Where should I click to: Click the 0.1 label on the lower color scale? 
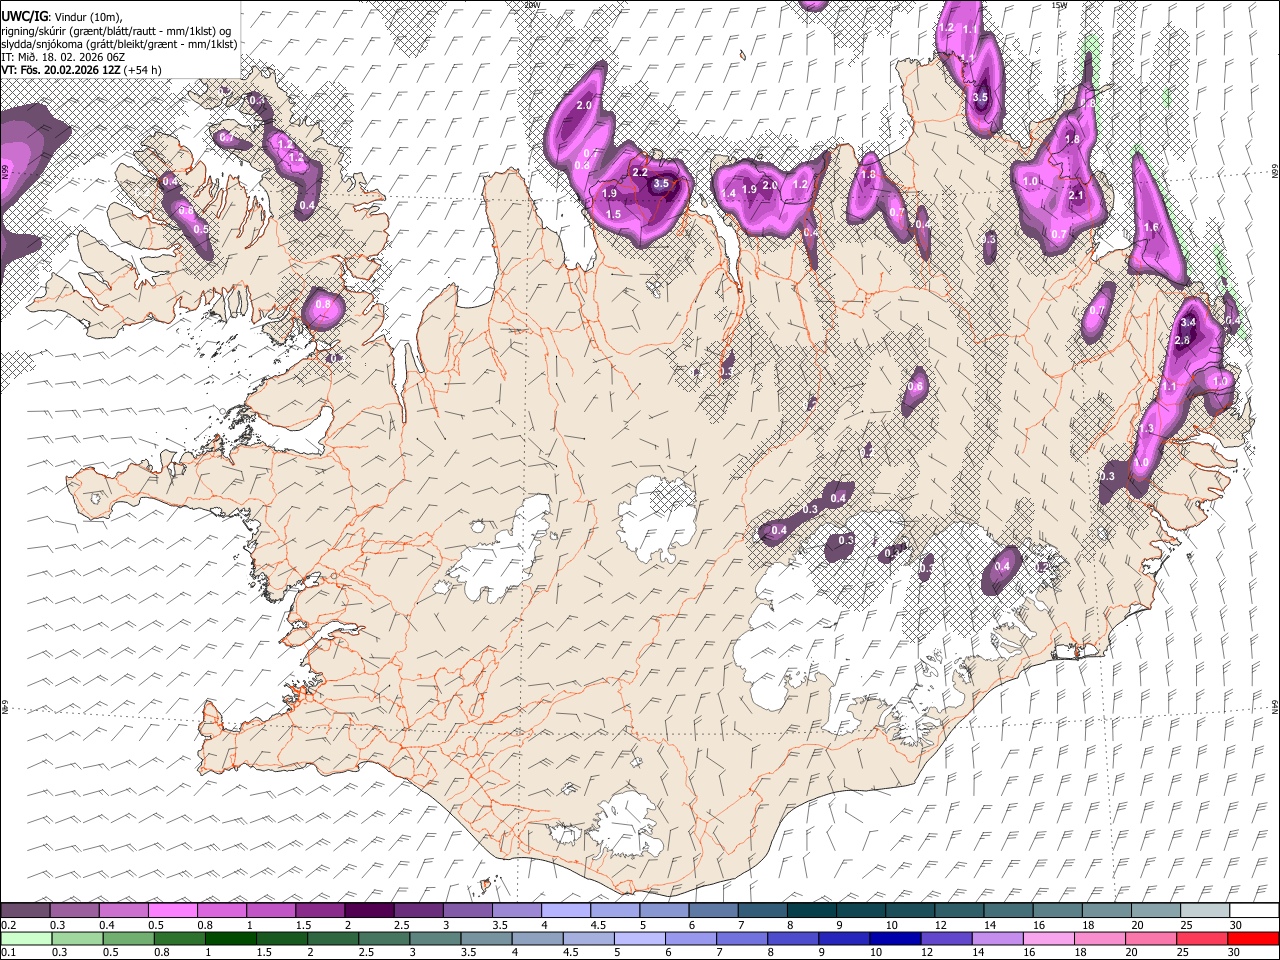(x=8, y=952)
